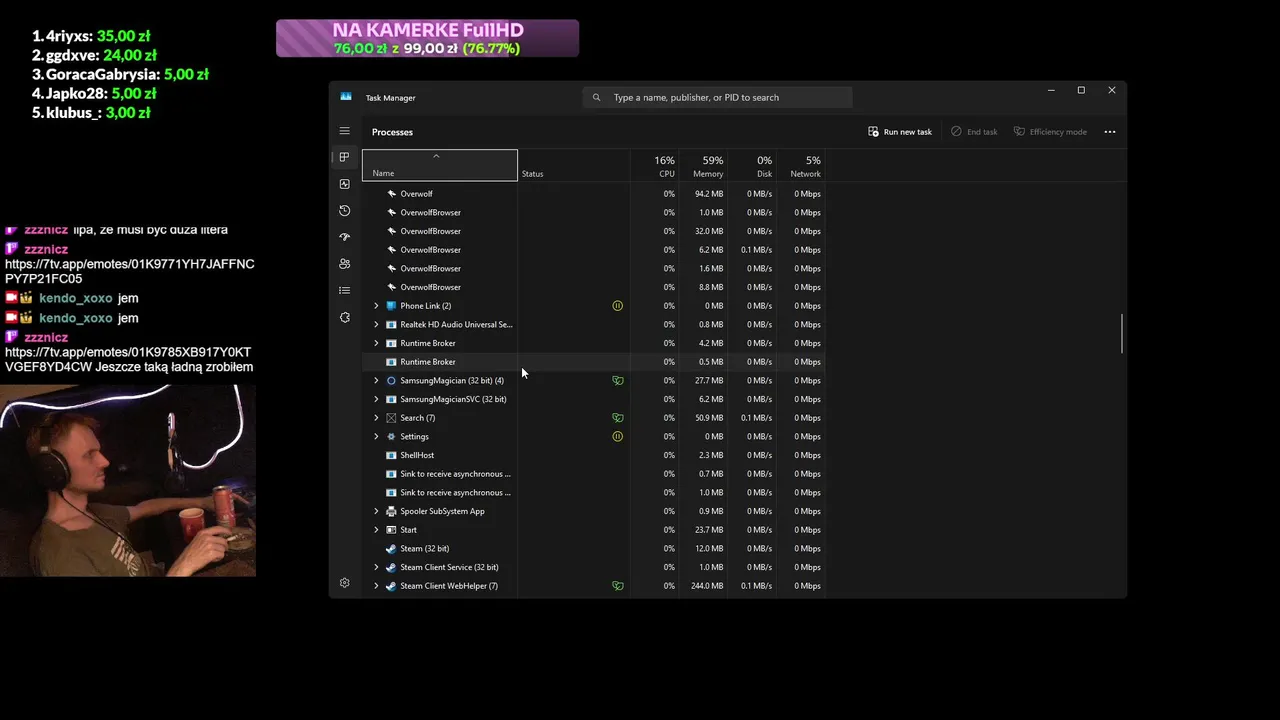Click the efficiency leaf icon for Steam Client WebHelper
The width and height of the screenshot is (1280, 720).
pos(617,586)
